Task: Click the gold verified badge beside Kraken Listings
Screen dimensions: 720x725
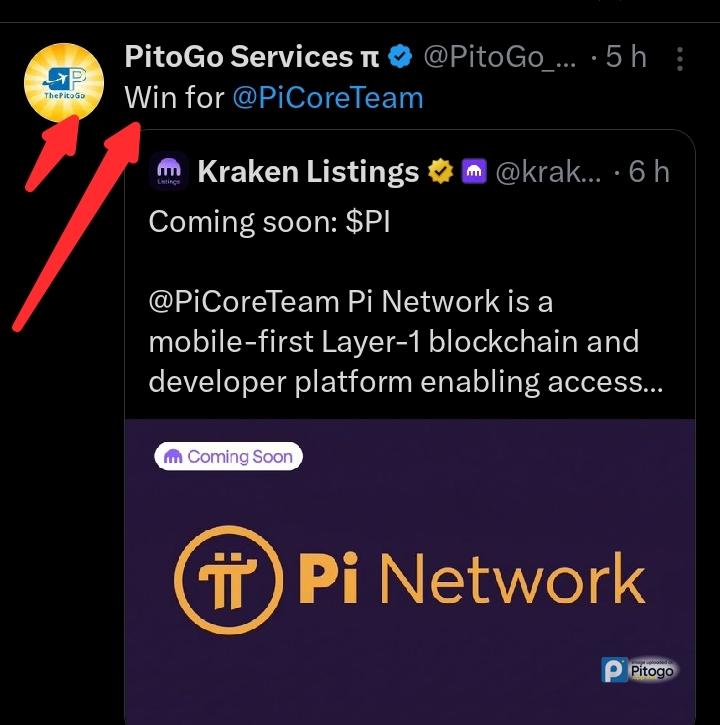Action: (440, 173)
